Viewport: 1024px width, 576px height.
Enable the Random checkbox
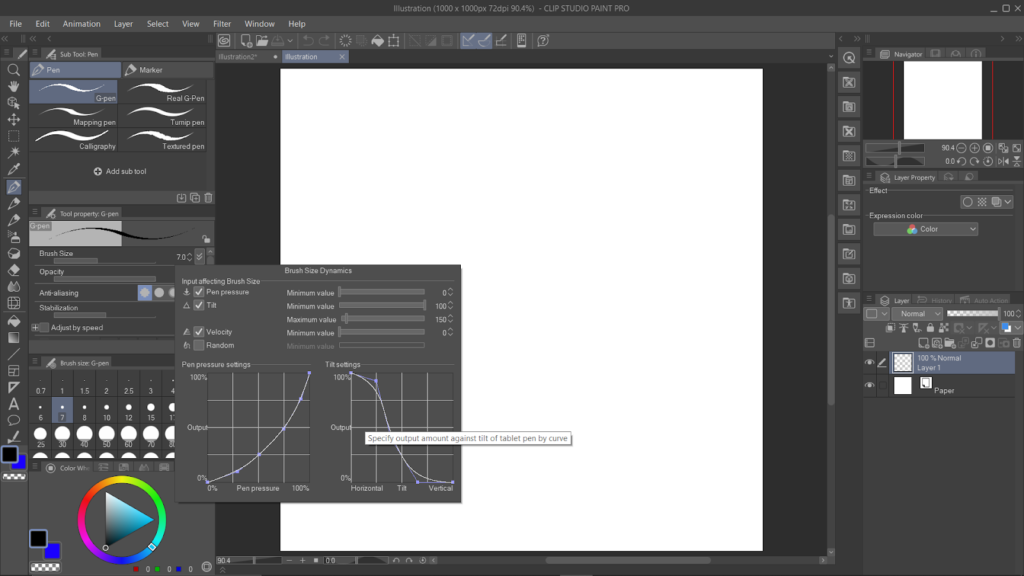[x=199, y=345]
